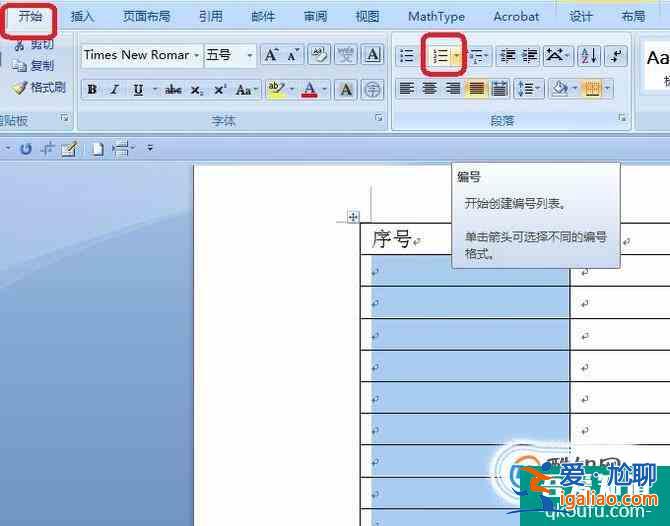Toggle show paragraph marks
Viewport: 670px width, 526px height.
pos(616,56)
